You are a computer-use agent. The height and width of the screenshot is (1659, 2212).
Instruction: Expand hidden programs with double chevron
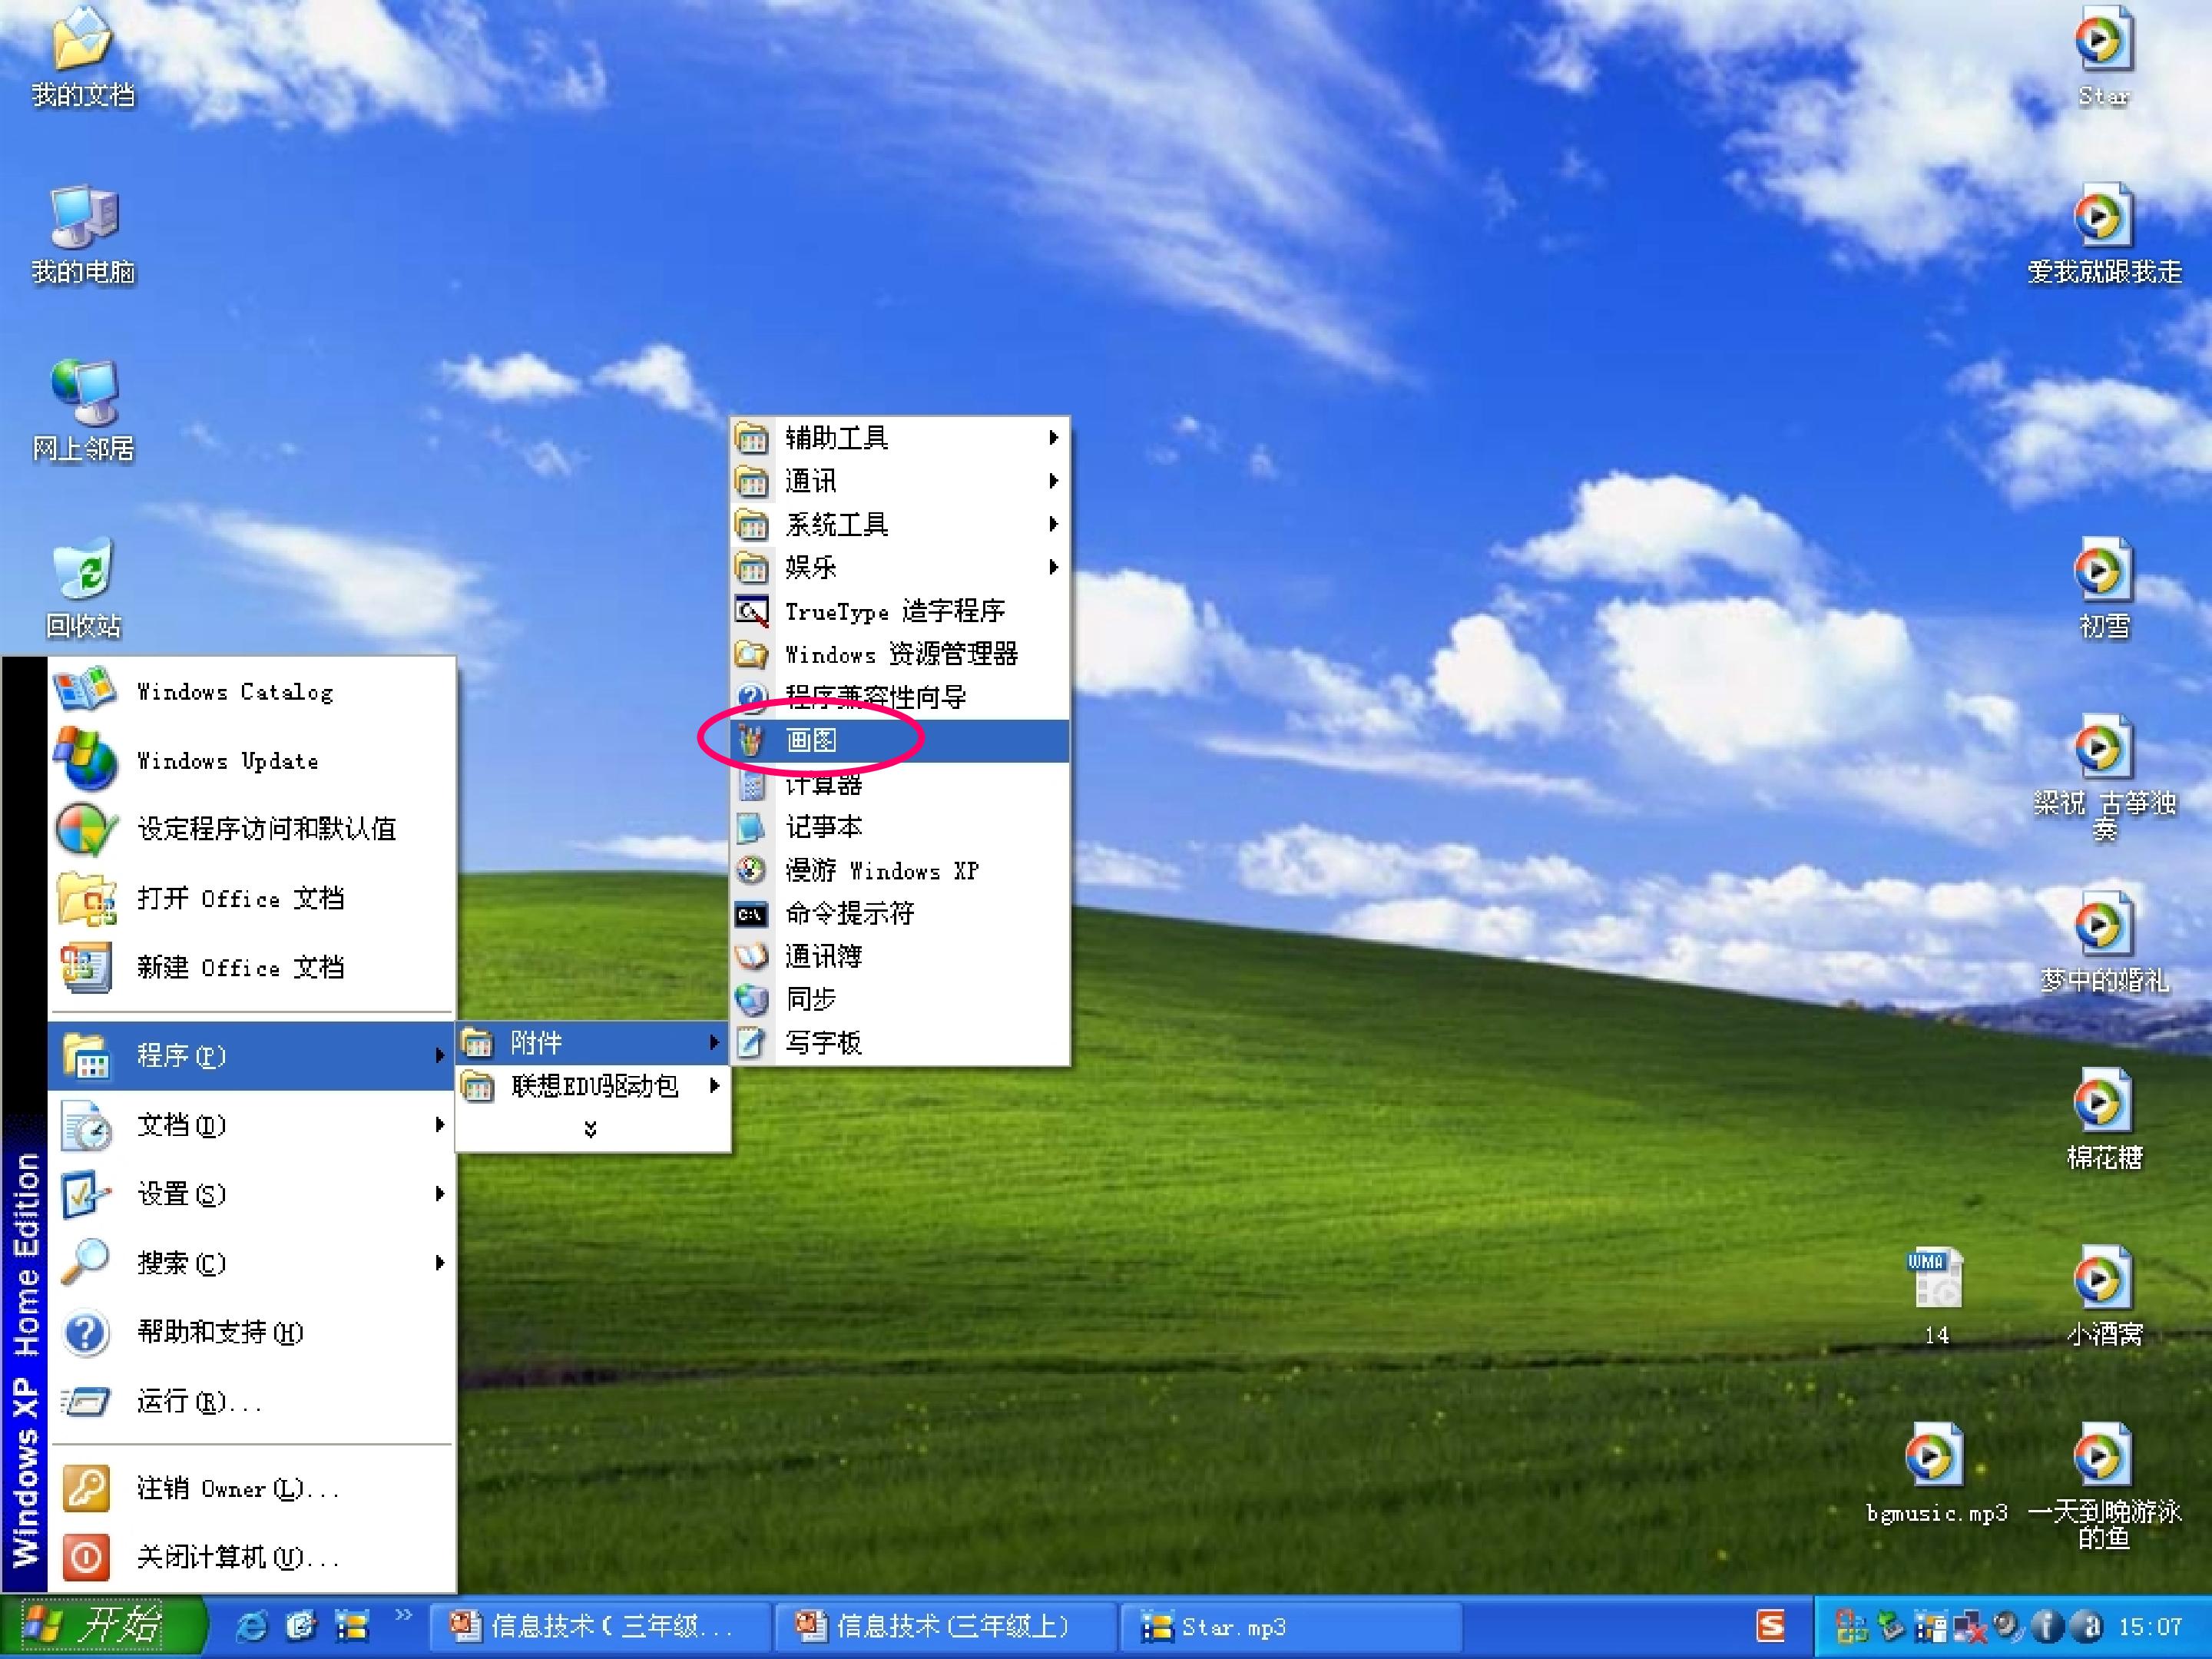[x=591, y=1129]
